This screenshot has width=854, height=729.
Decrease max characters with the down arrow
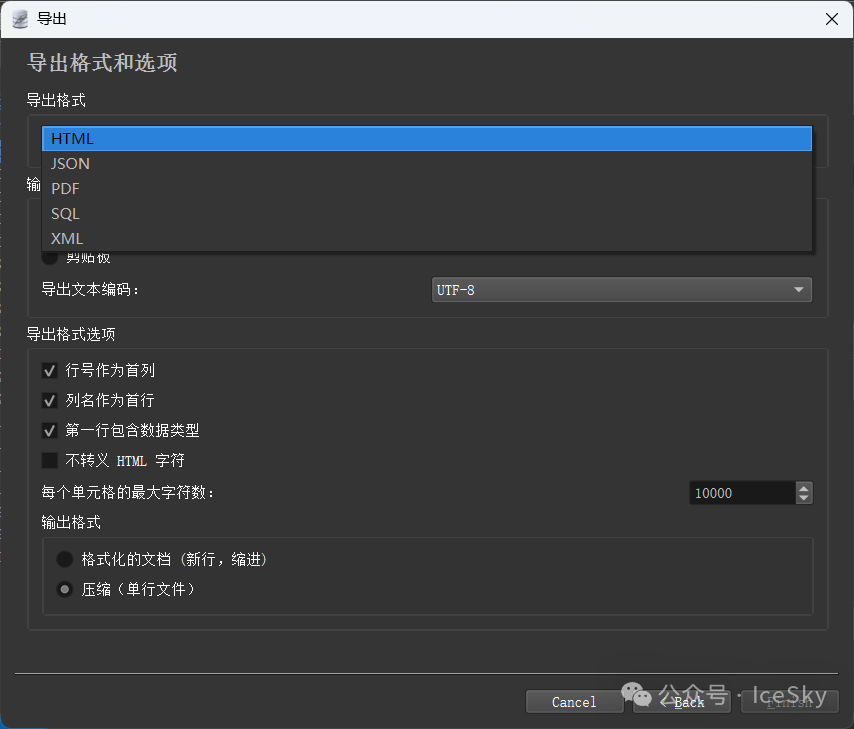tap(804, 498)
